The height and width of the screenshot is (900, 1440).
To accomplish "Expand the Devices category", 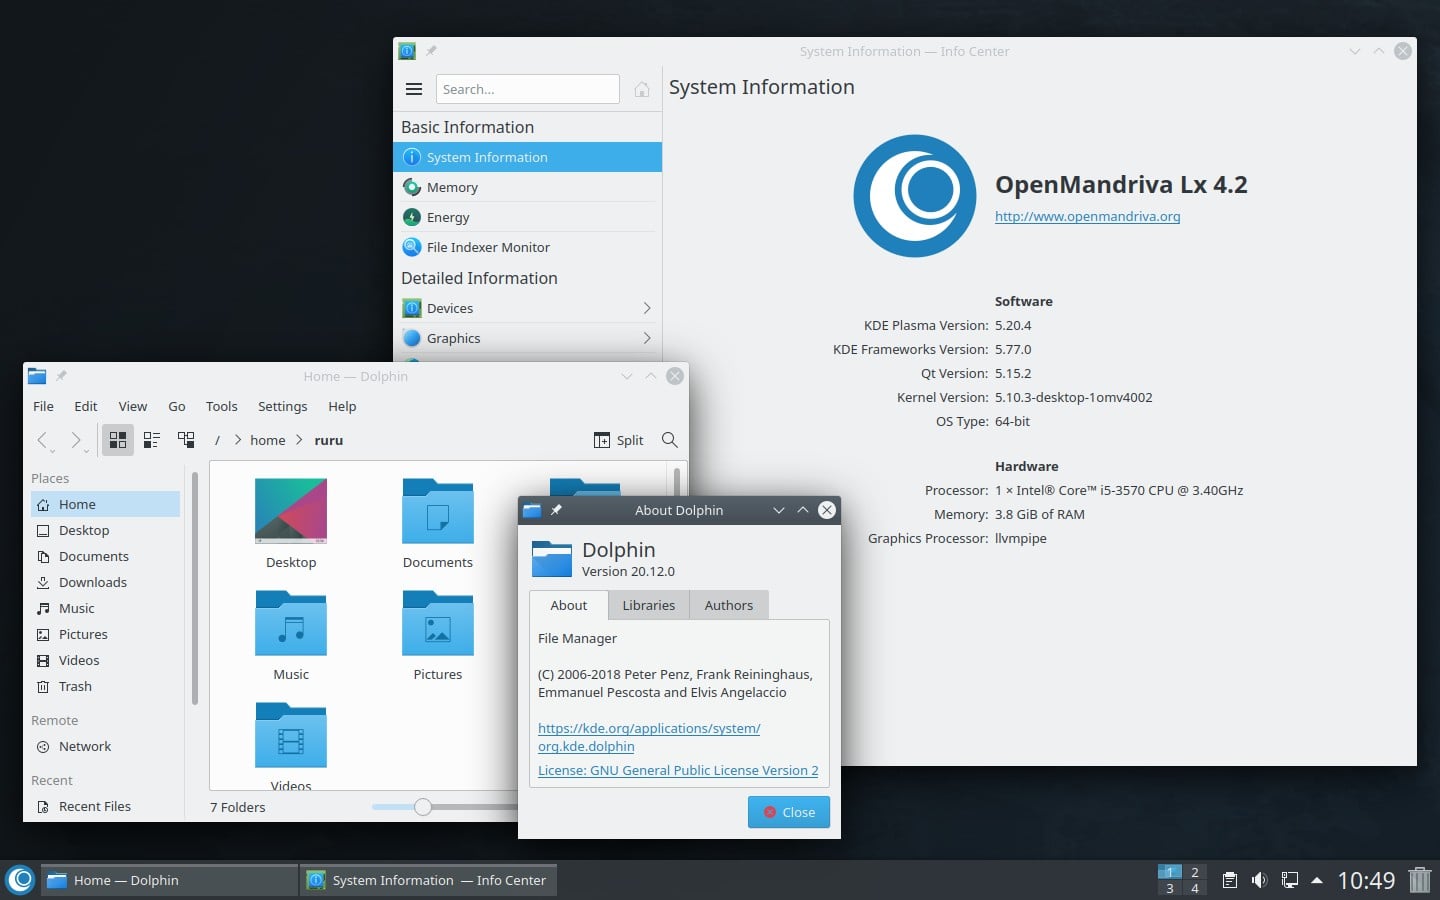I will click(x=450, y=308).
